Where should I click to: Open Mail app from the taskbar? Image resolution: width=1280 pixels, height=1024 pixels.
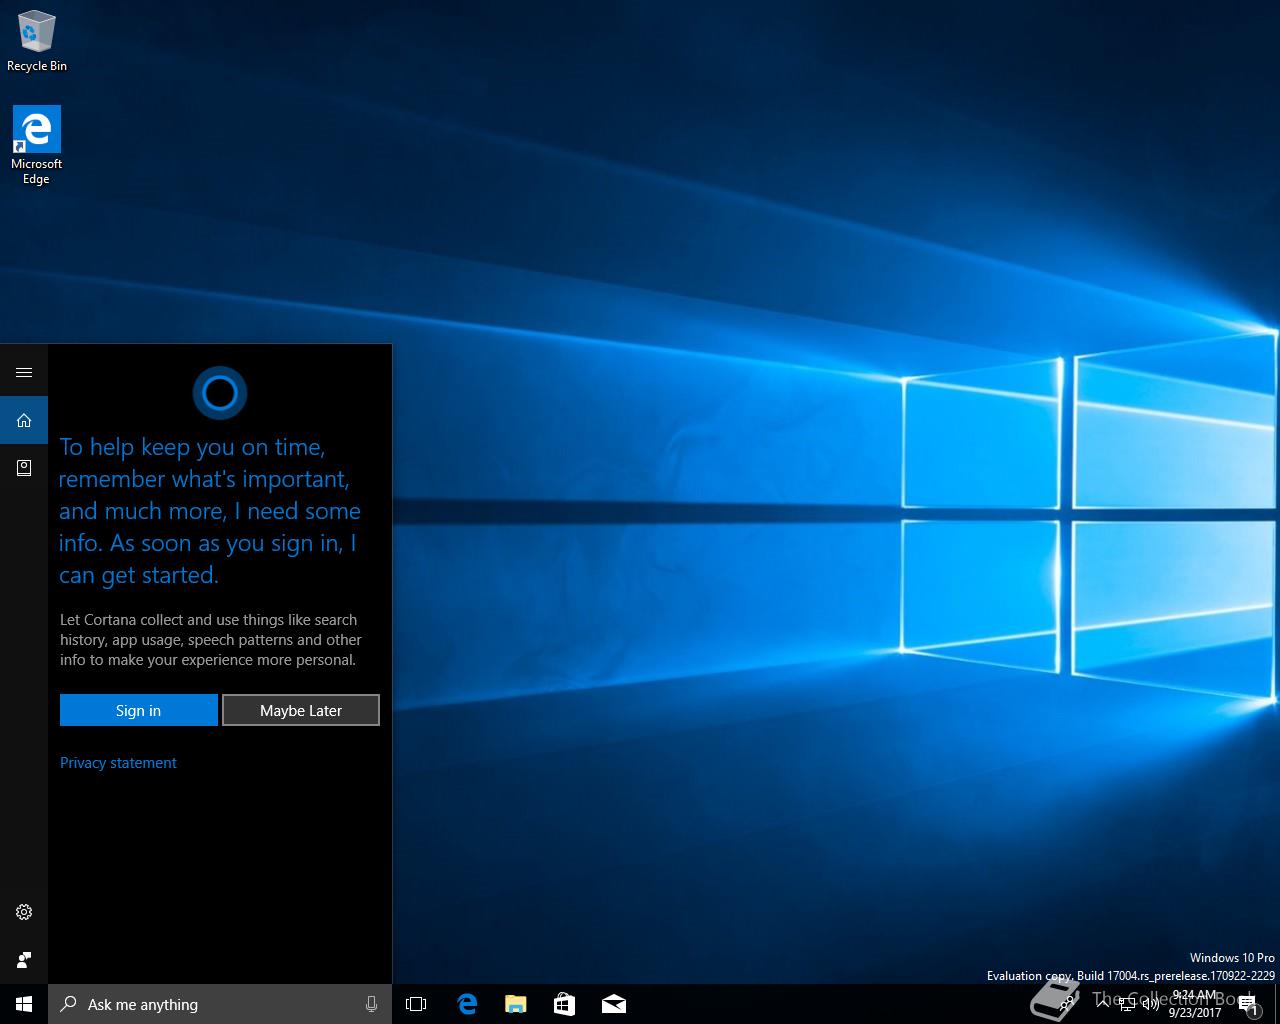[614, 1004]
